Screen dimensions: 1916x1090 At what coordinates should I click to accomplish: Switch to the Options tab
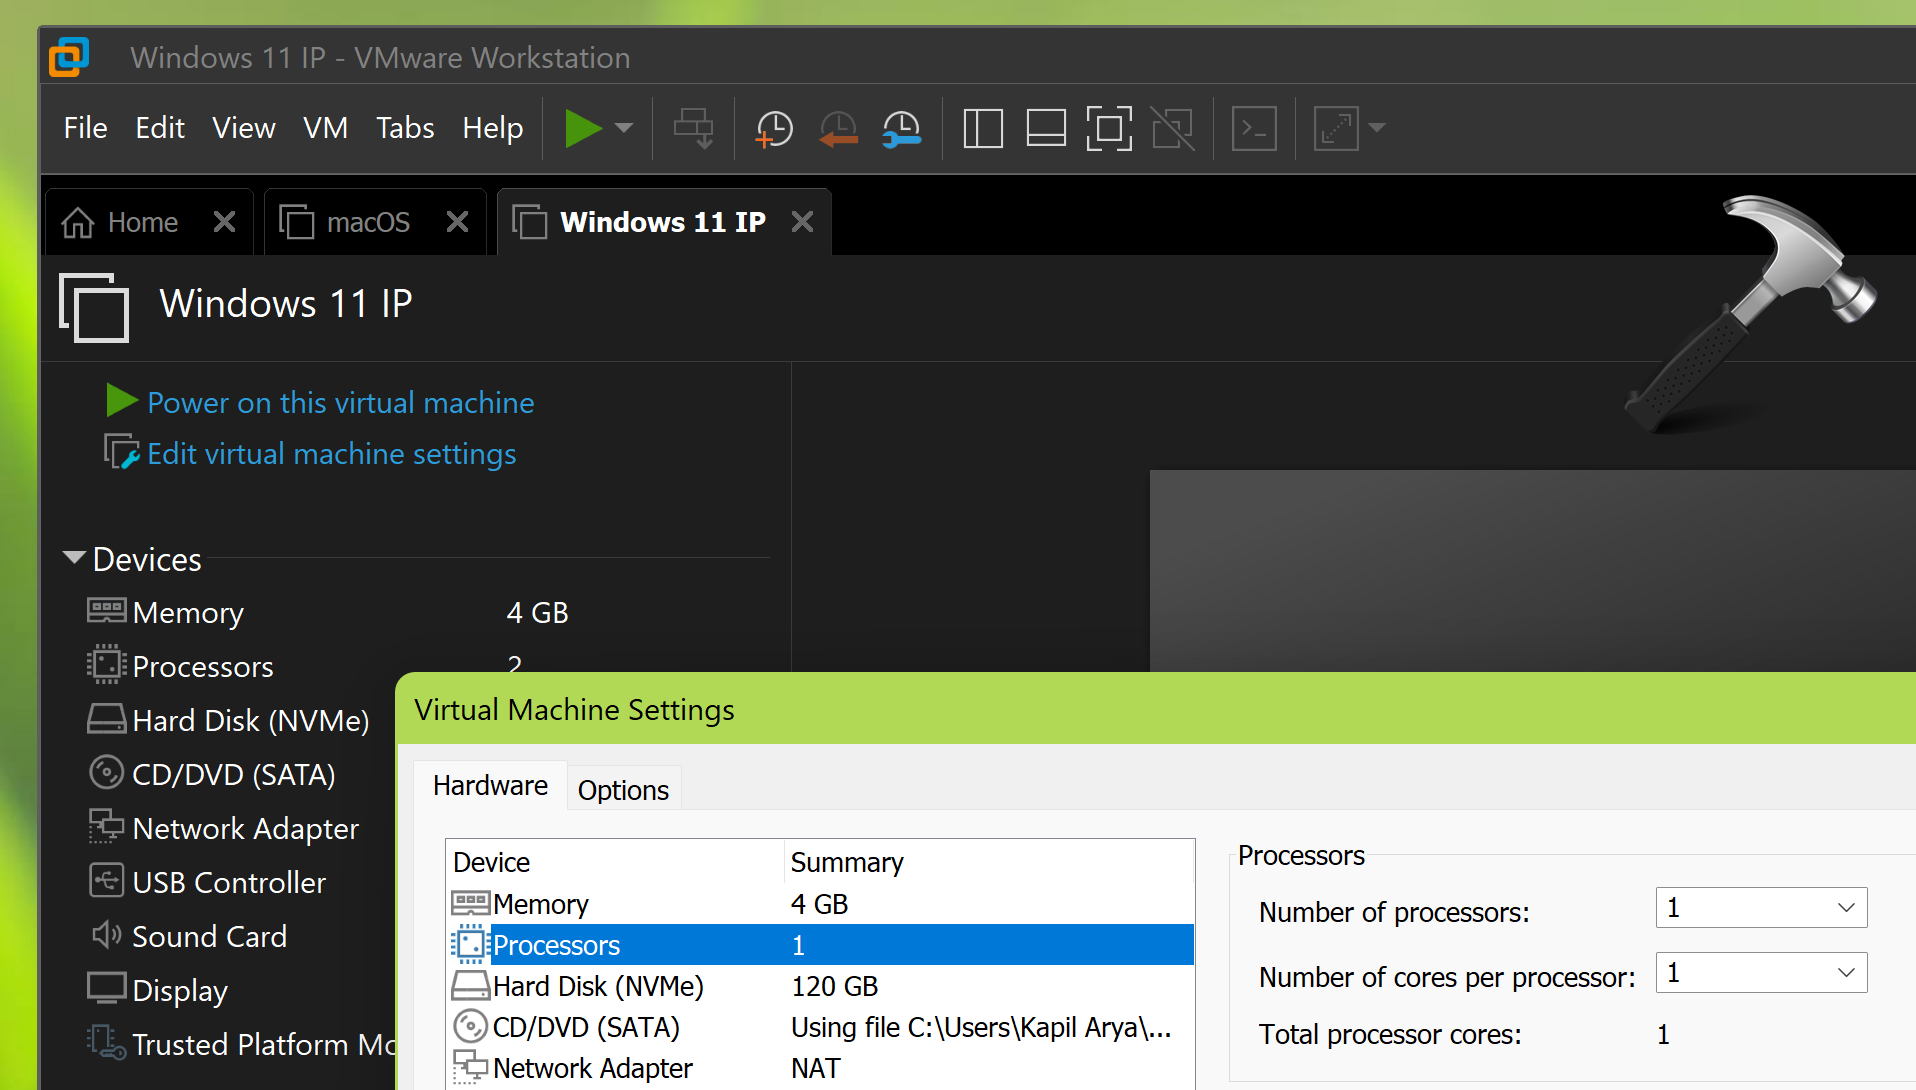coord(622,789)
